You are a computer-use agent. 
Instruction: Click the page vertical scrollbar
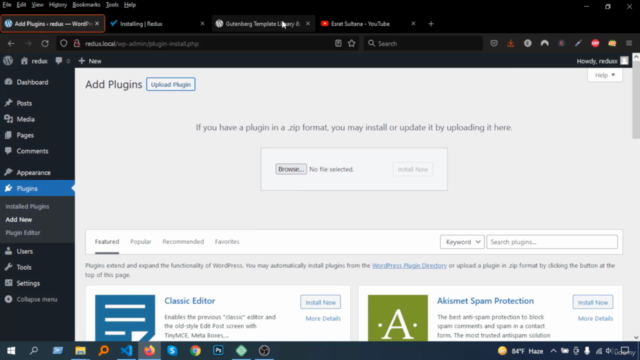click(636, 197)
